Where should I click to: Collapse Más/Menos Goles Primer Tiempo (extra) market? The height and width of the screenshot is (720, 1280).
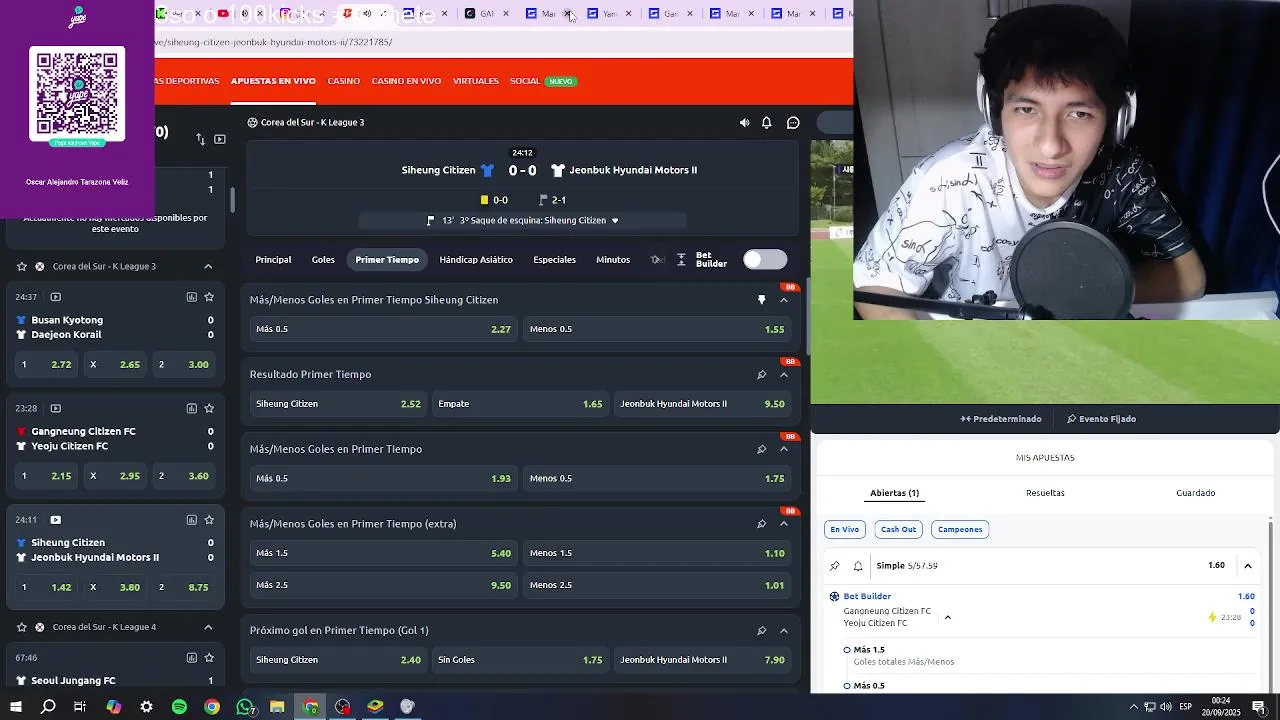coord(784,524)
